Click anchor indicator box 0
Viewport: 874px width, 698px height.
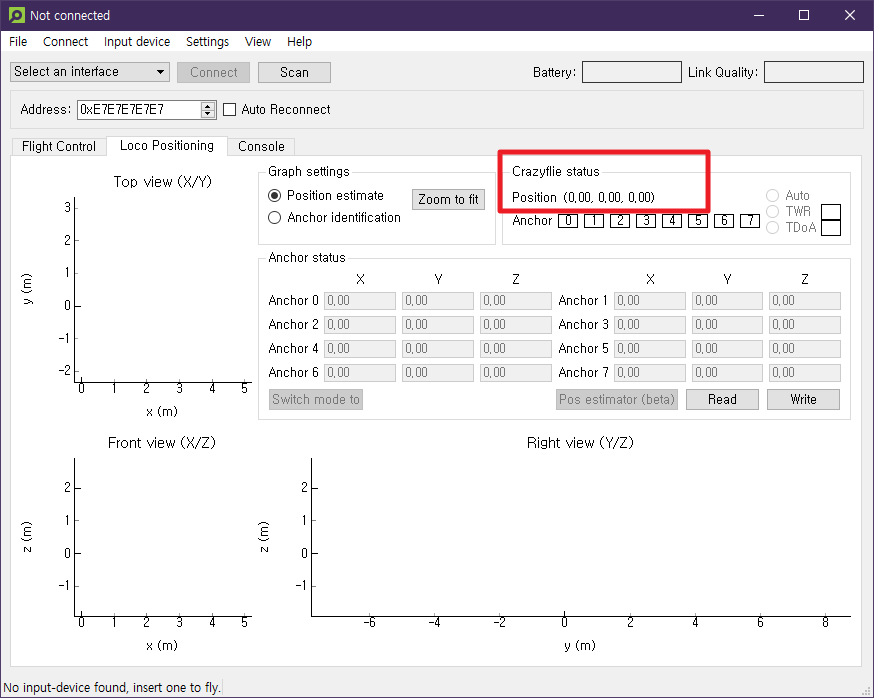coord(567,221)
